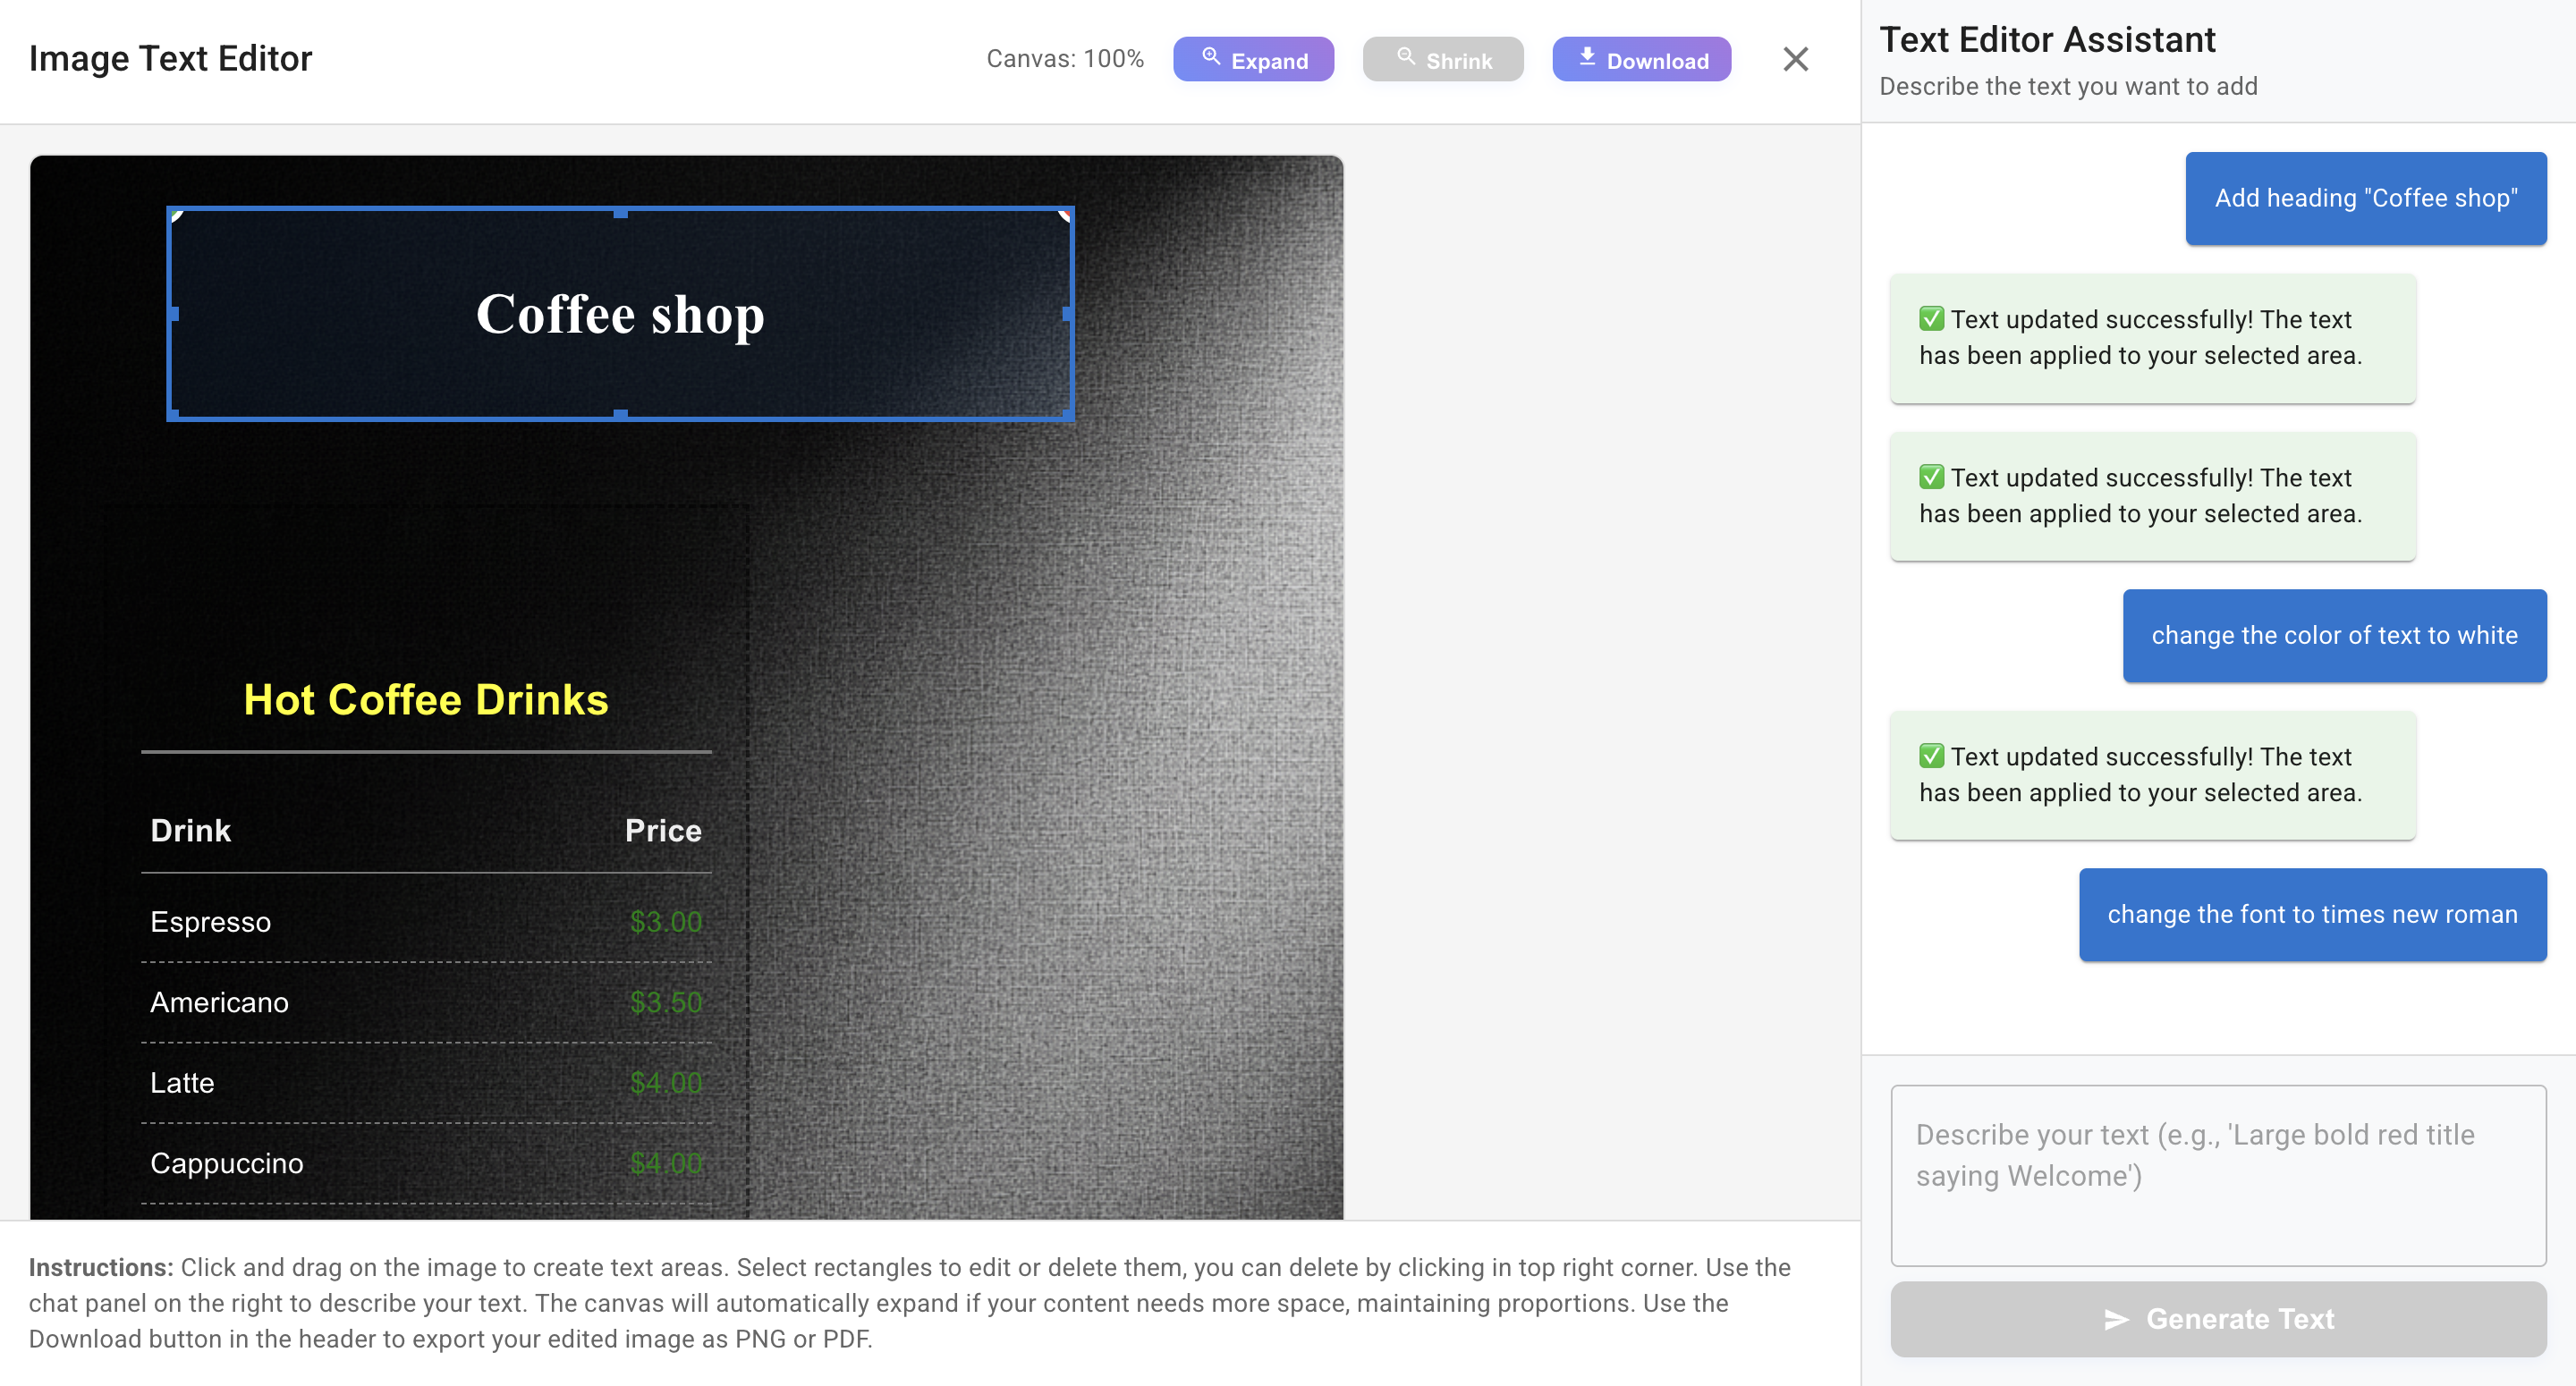This screenshot has width=2576, height=1386.
Task: Click the "Latte" drink name
Action: point(182,1083)
